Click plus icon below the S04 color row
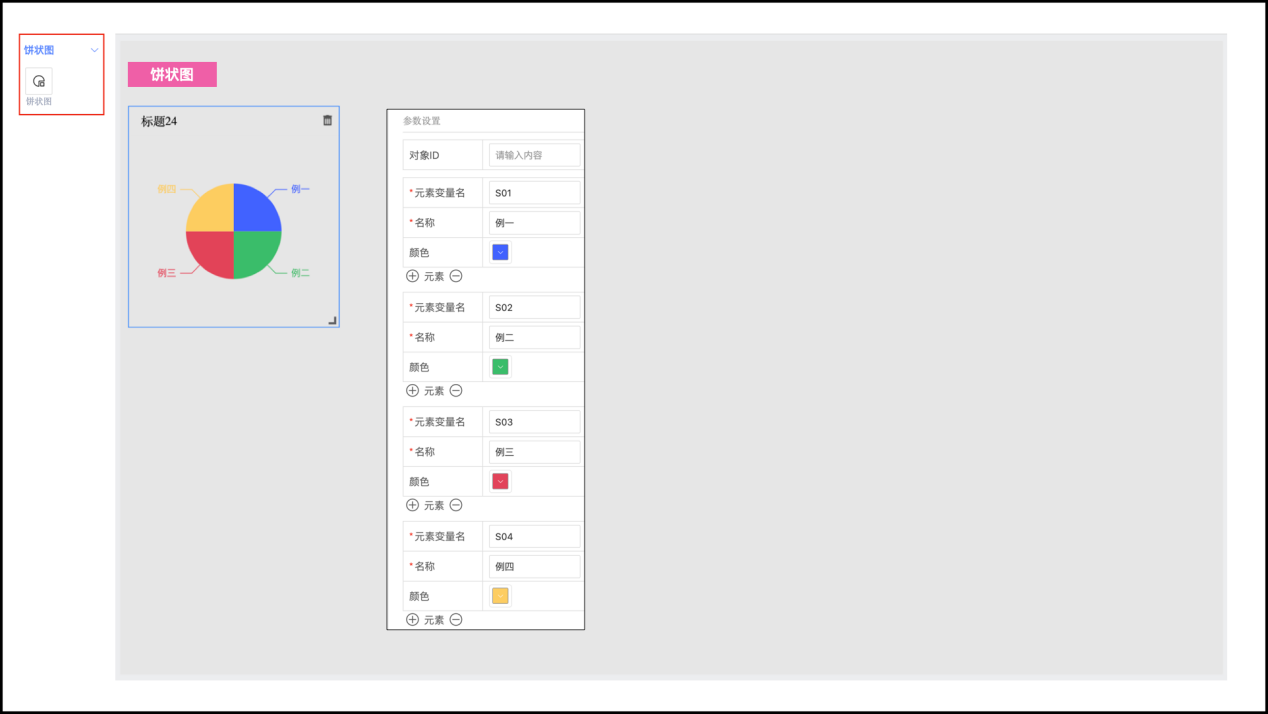This screenshot has height=714, width=1268. [412, 620]
